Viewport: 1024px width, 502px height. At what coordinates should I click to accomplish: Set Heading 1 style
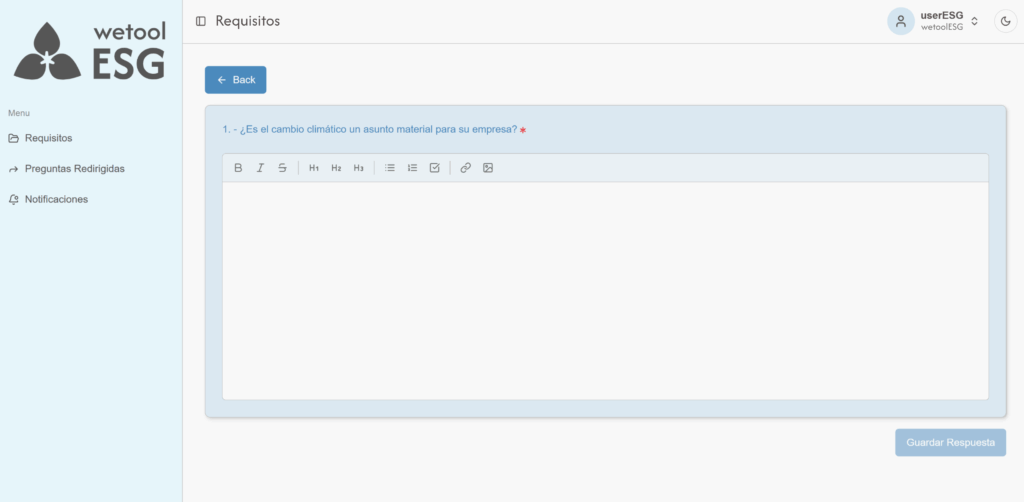click(x=314, y=168)
